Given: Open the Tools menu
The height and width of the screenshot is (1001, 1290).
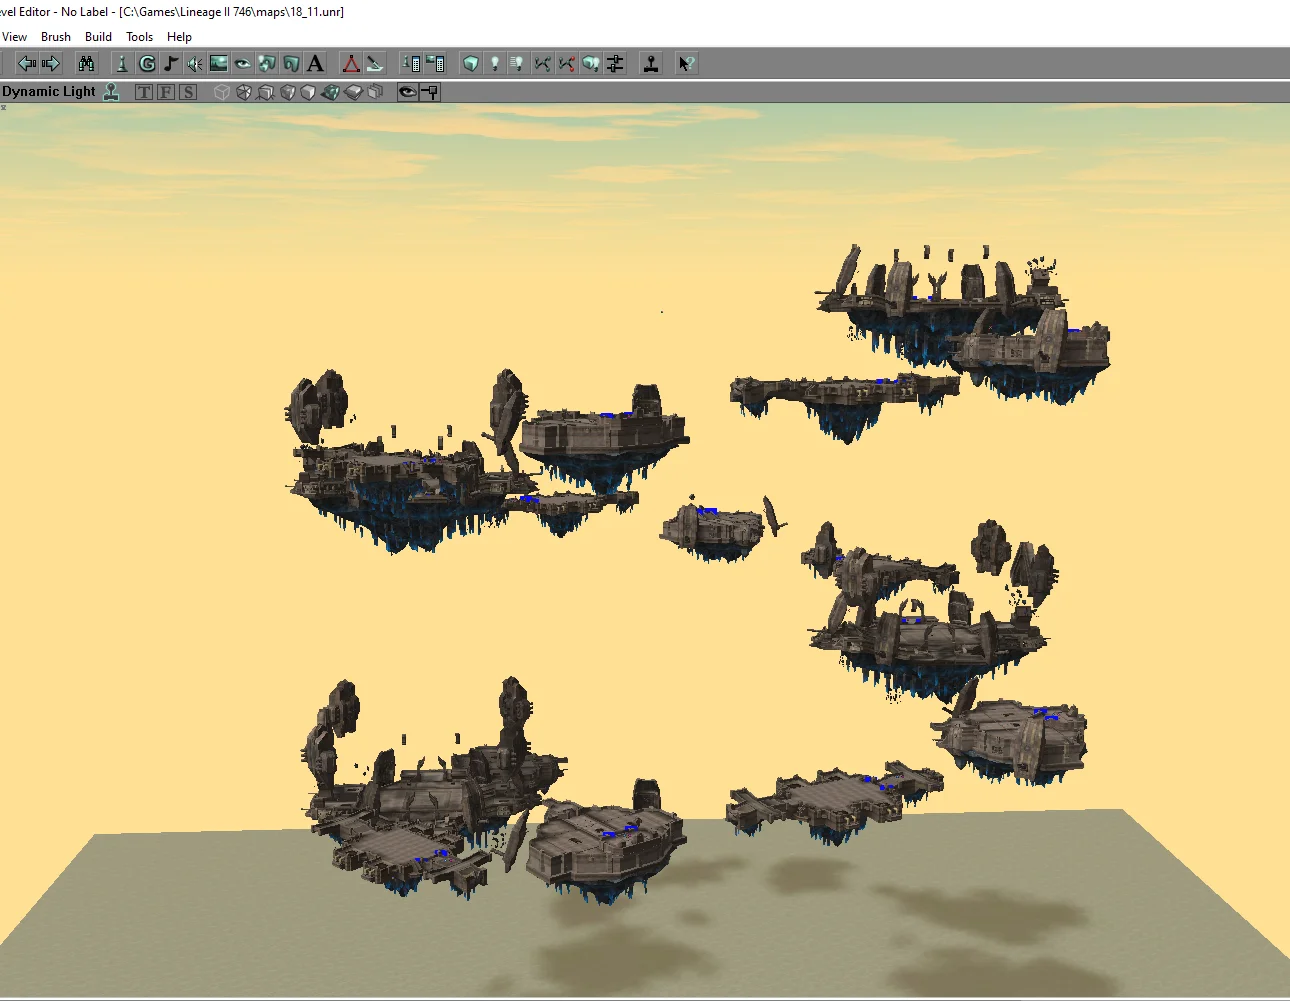Looking at the screenshot, I should 139,37.
